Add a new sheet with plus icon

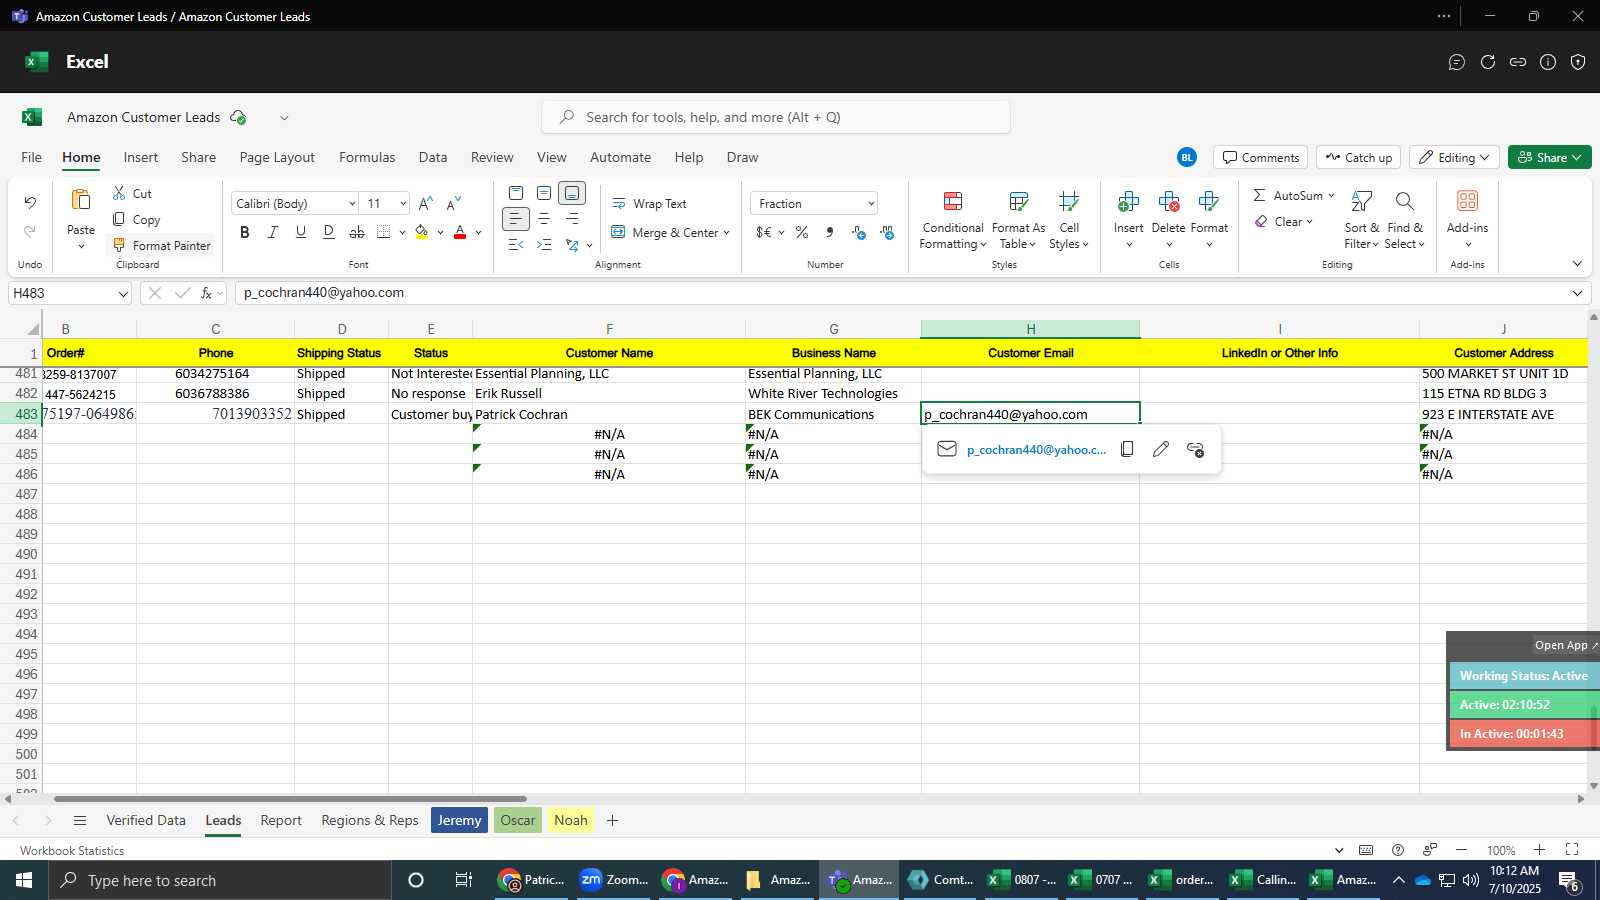(612, 820)
